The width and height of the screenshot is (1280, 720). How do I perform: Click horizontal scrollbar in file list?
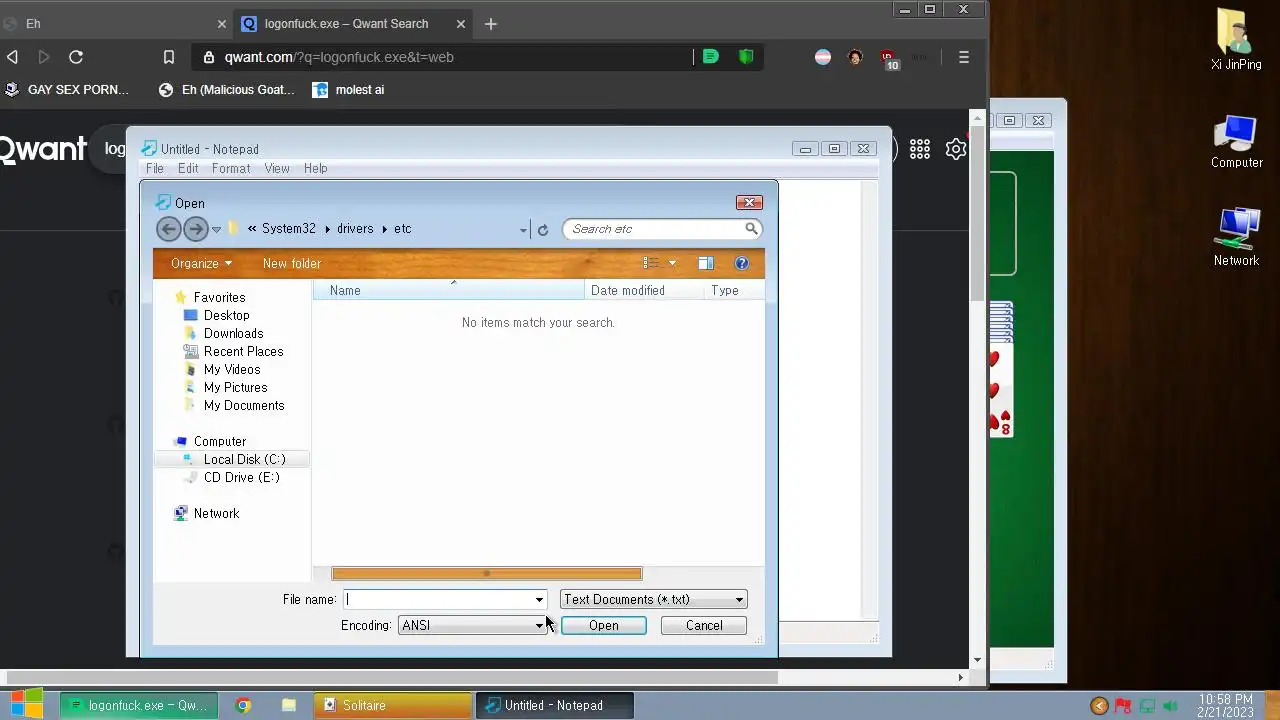click(x=487, y=574)
